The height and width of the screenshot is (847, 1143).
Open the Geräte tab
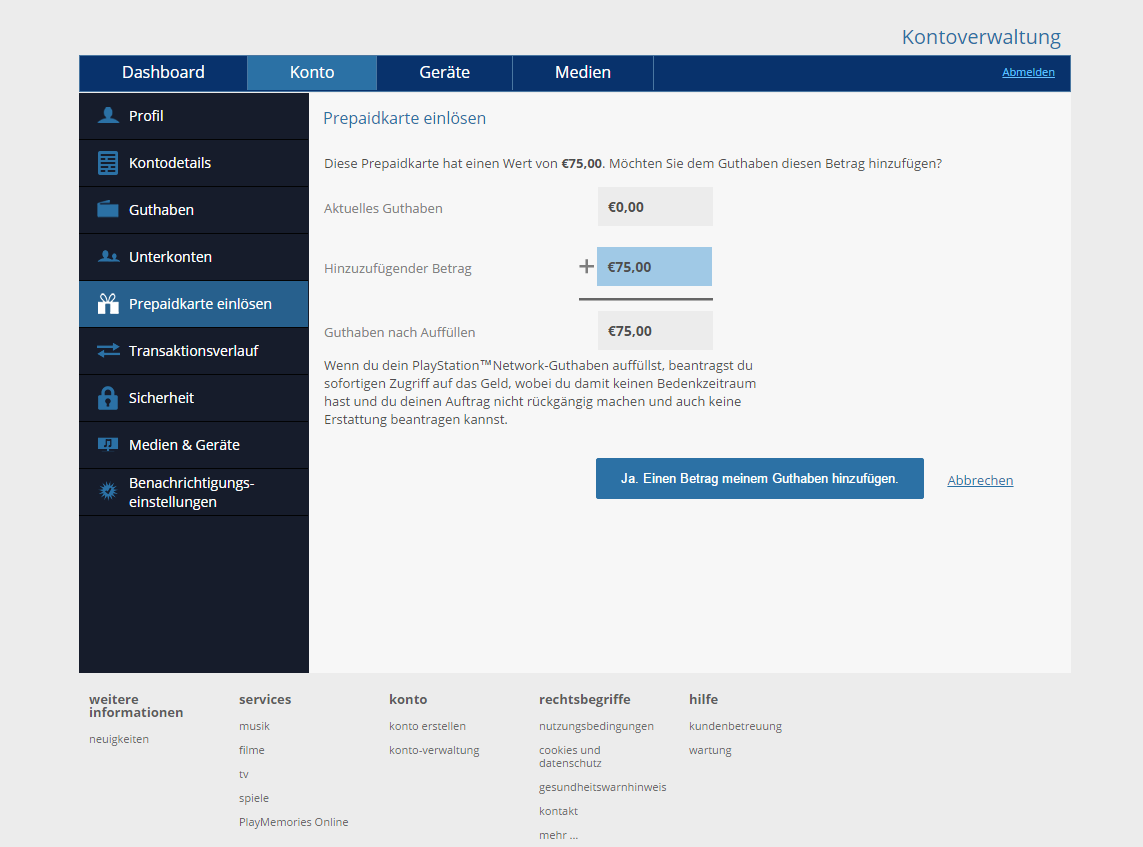click(x=445, y=72)
